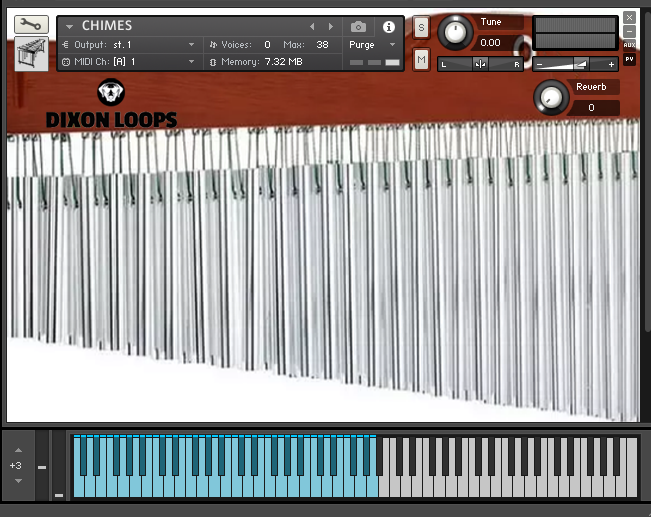Screen dimensions: 651x517
Task: Shift keyboard octave down with the down arrow
Action: pos(16,481)
